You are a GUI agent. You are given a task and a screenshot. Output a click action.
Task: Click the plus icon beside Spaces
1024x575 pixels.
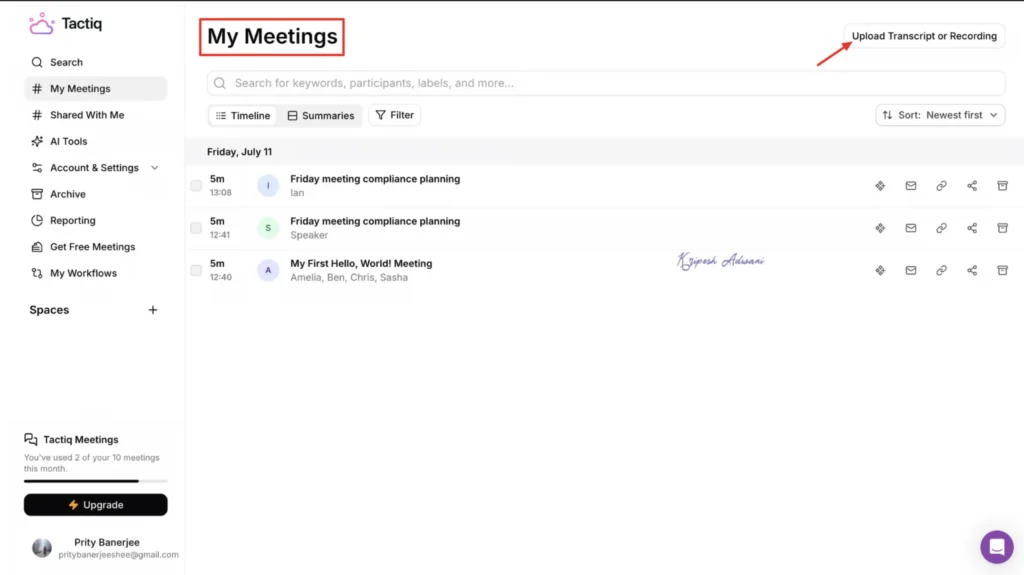coord(153,310)
